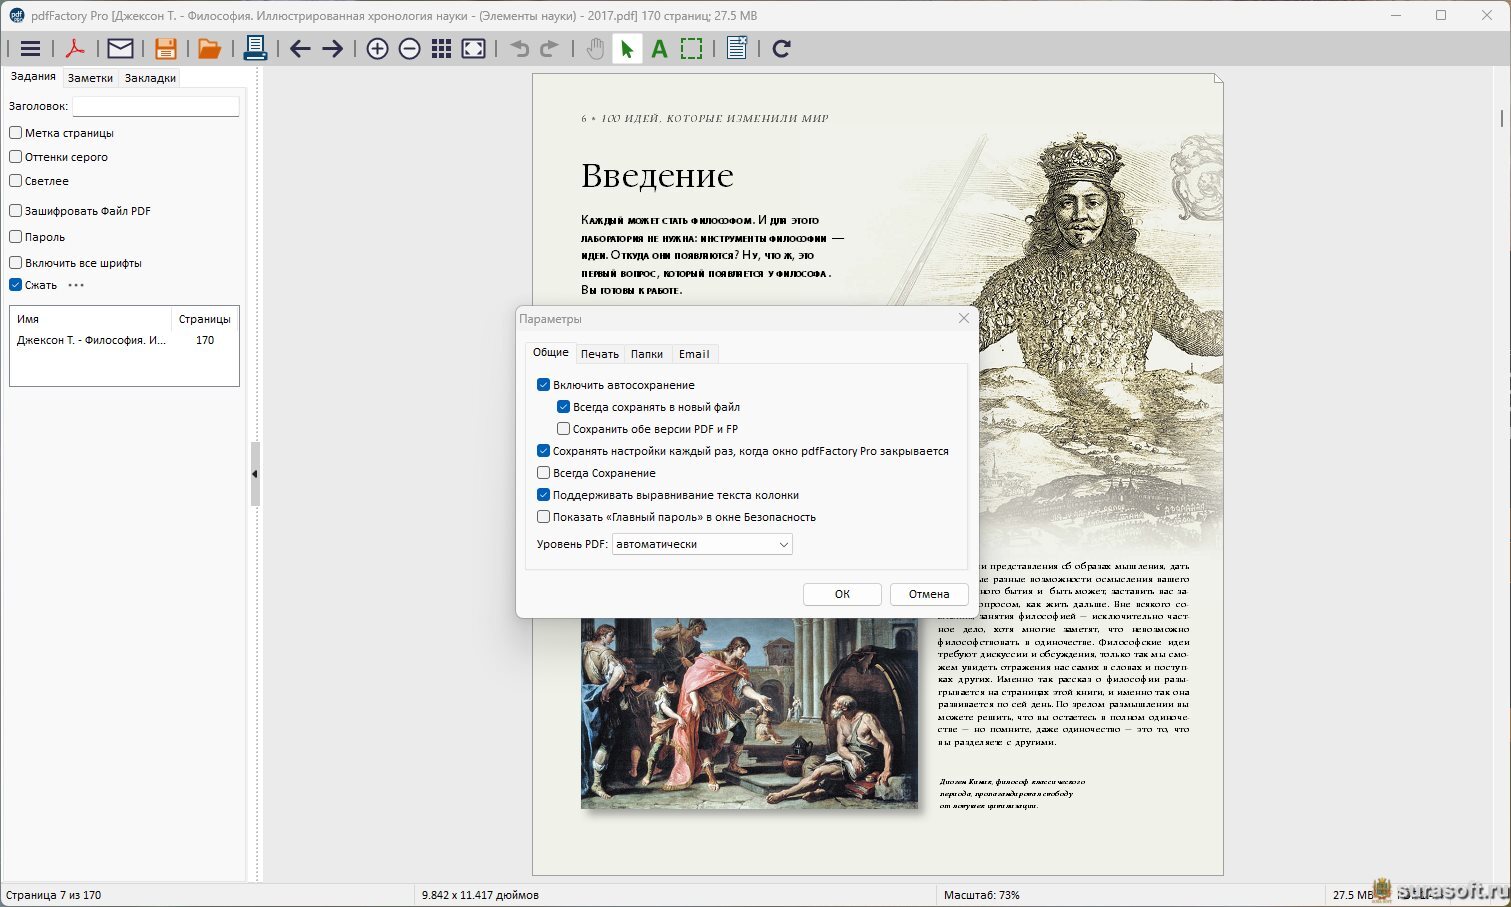Check the 'Оттенки серого' option

(x=16, y=157)
